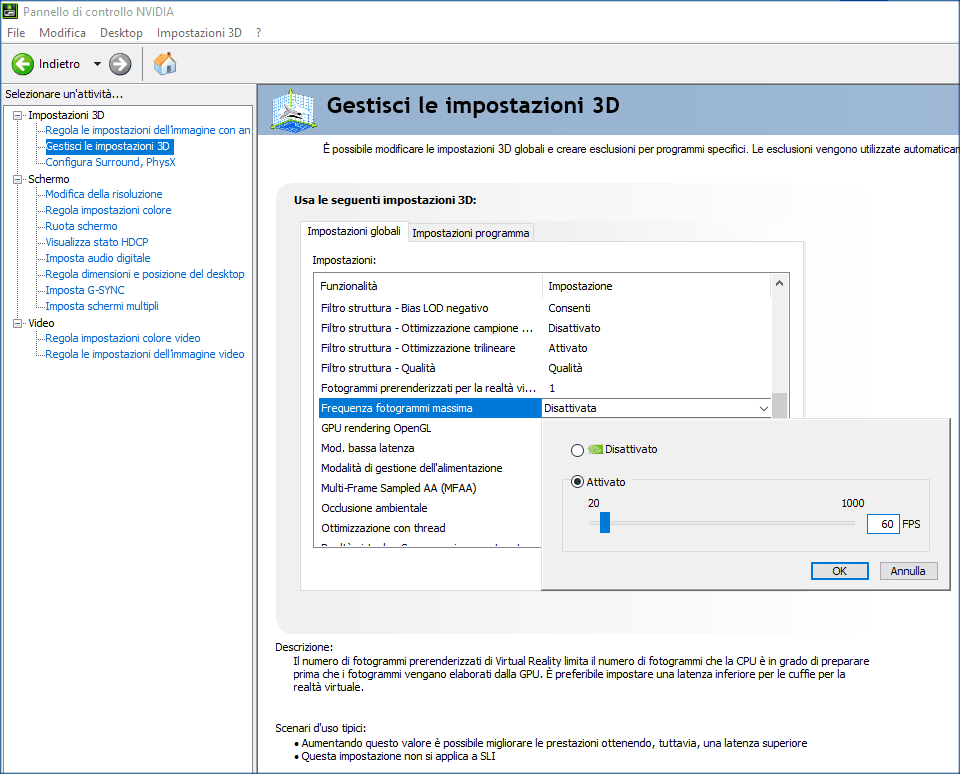Click the FPS value input field
Image resolution: width=960 pixels, height=774 pixels.
click(882, 524)
